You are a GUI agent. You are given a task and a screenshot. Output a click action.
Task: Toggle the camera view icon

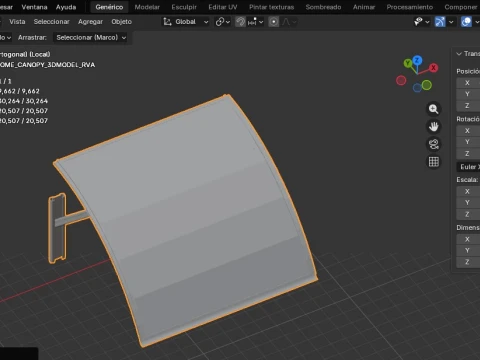point(433,144)
